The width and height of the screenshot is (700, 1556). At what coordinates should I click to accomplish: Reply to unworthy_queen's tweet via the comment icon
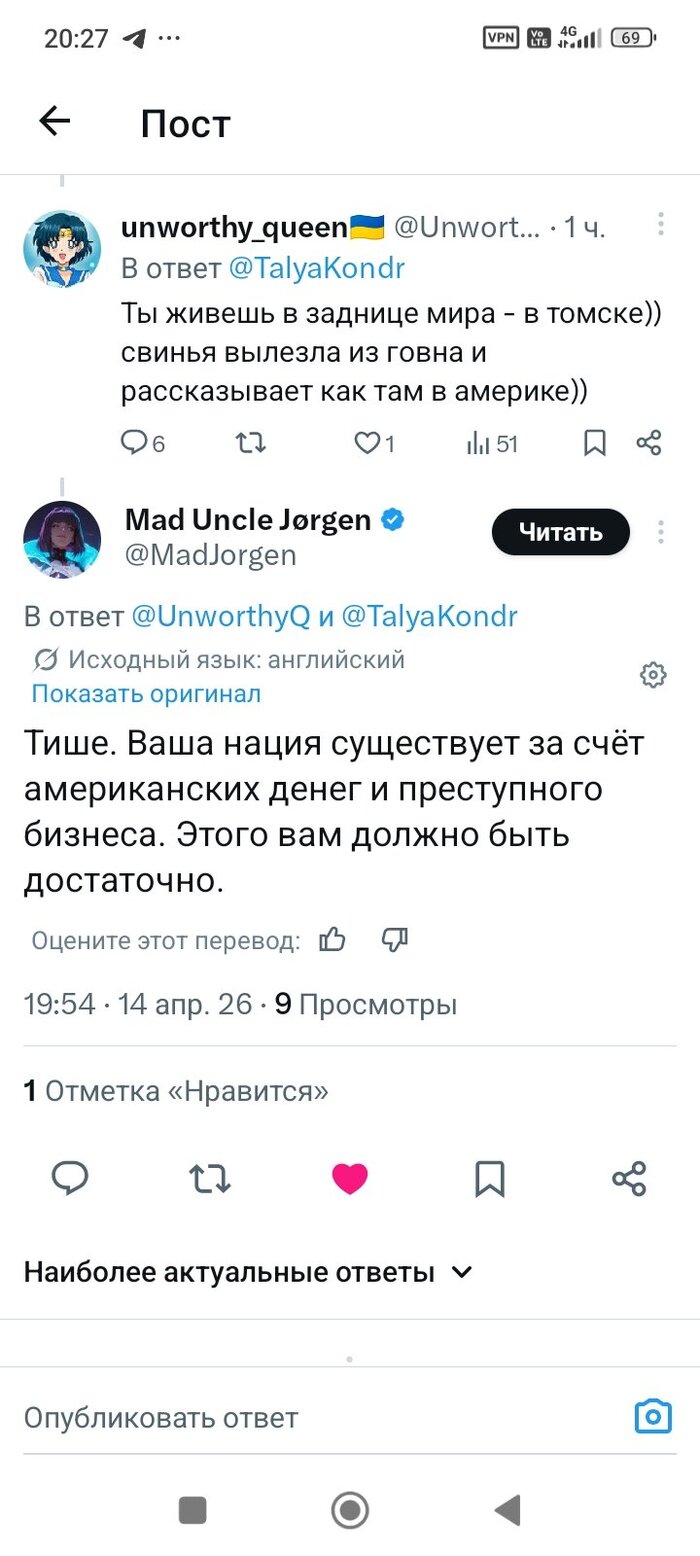click(x=134, y=442)
